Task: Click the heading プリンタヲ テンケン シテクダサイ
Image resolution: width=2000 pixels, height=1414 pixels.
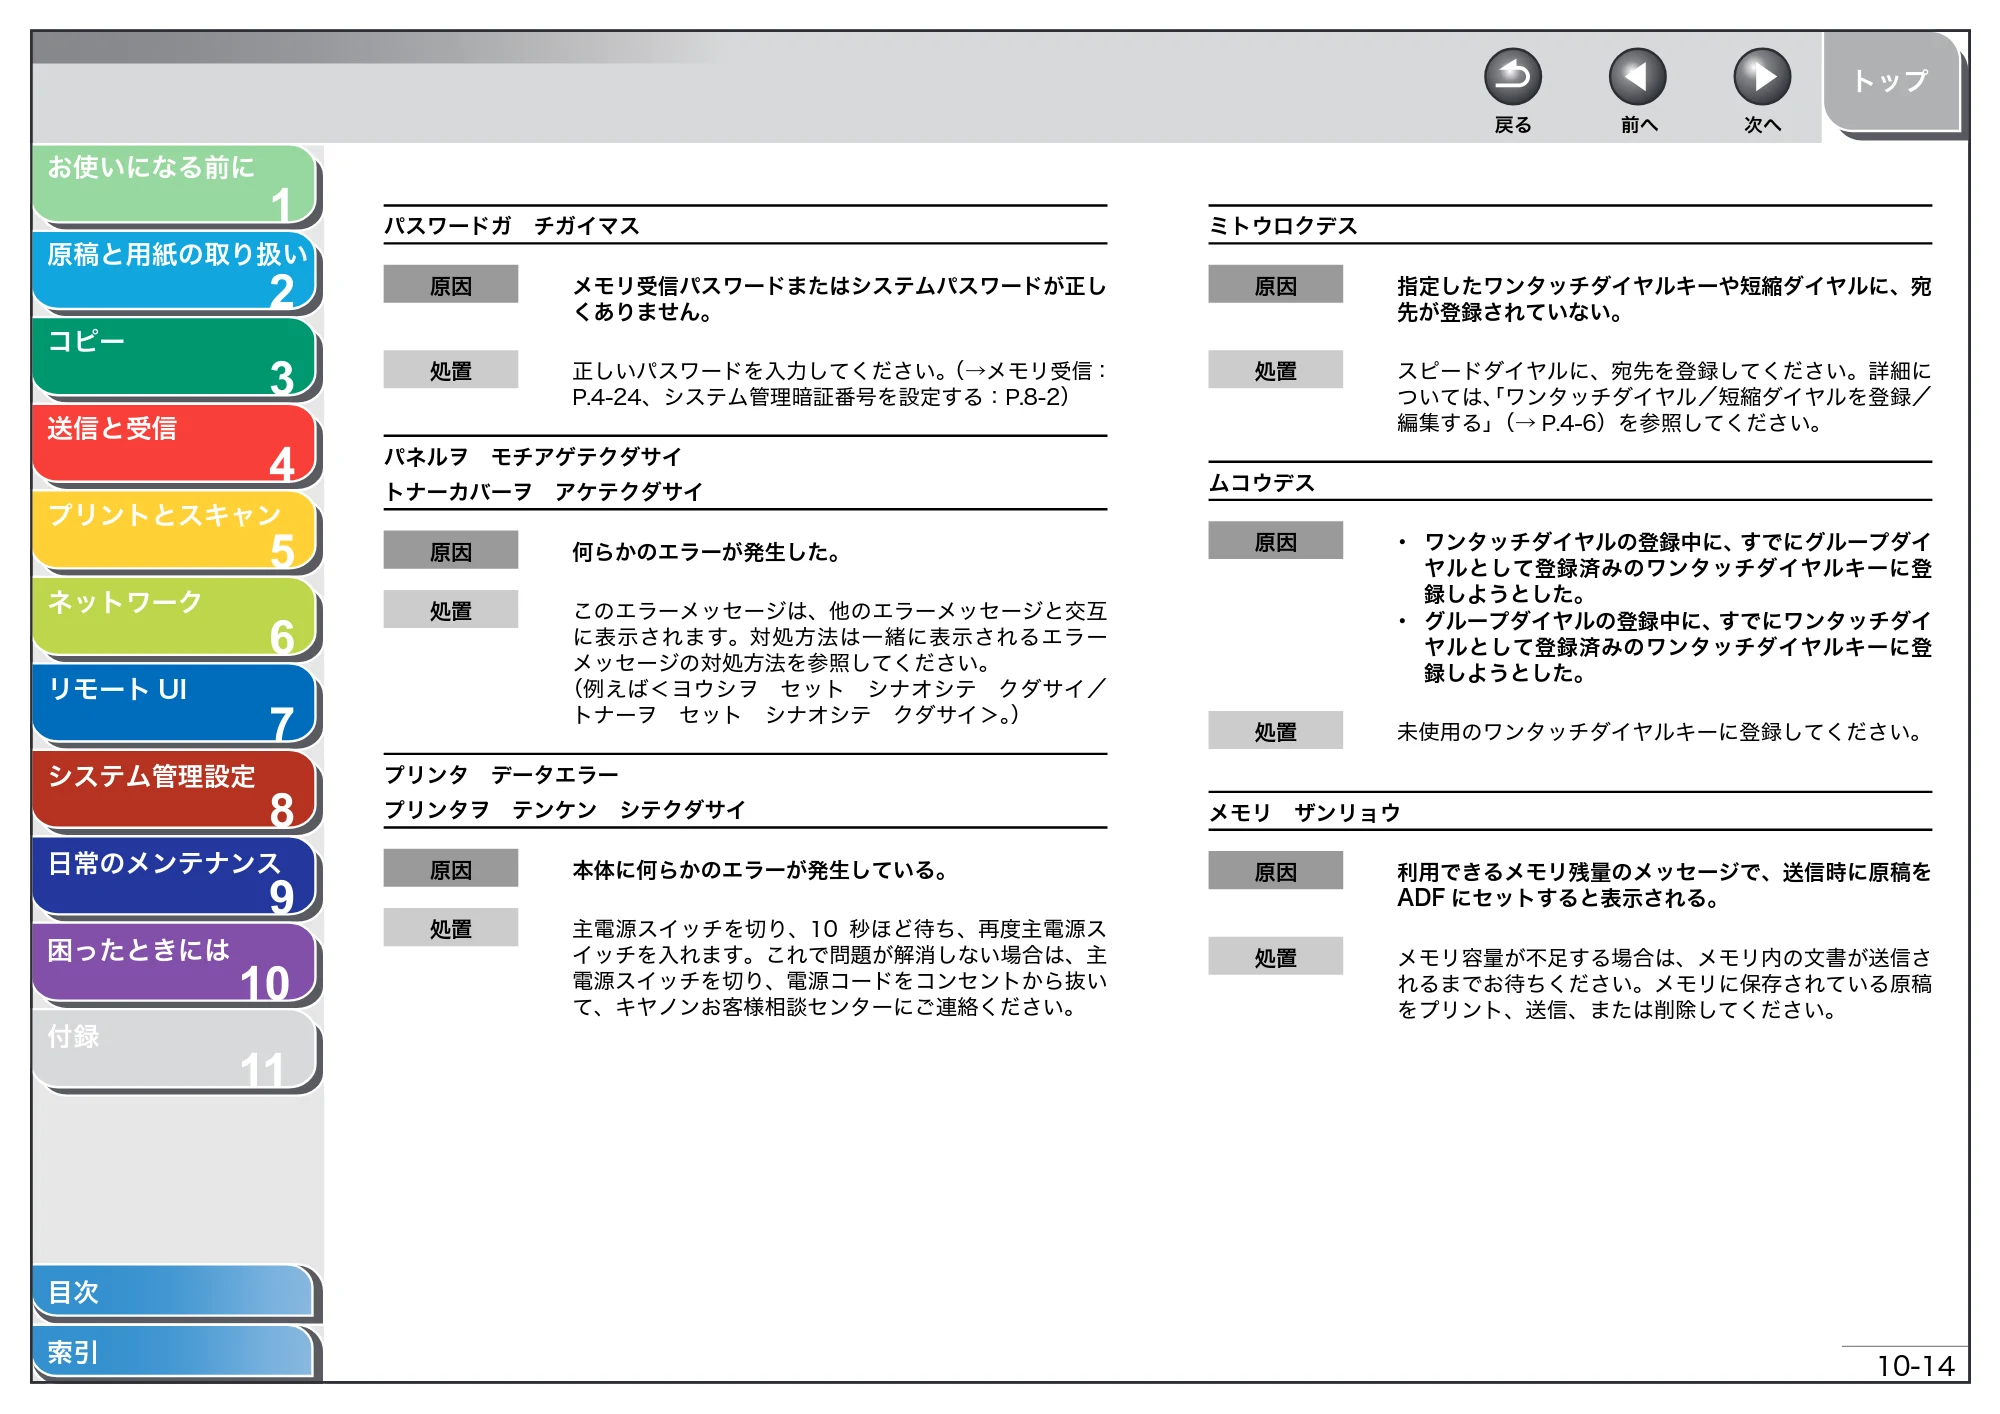Action: tap(565, 810)
